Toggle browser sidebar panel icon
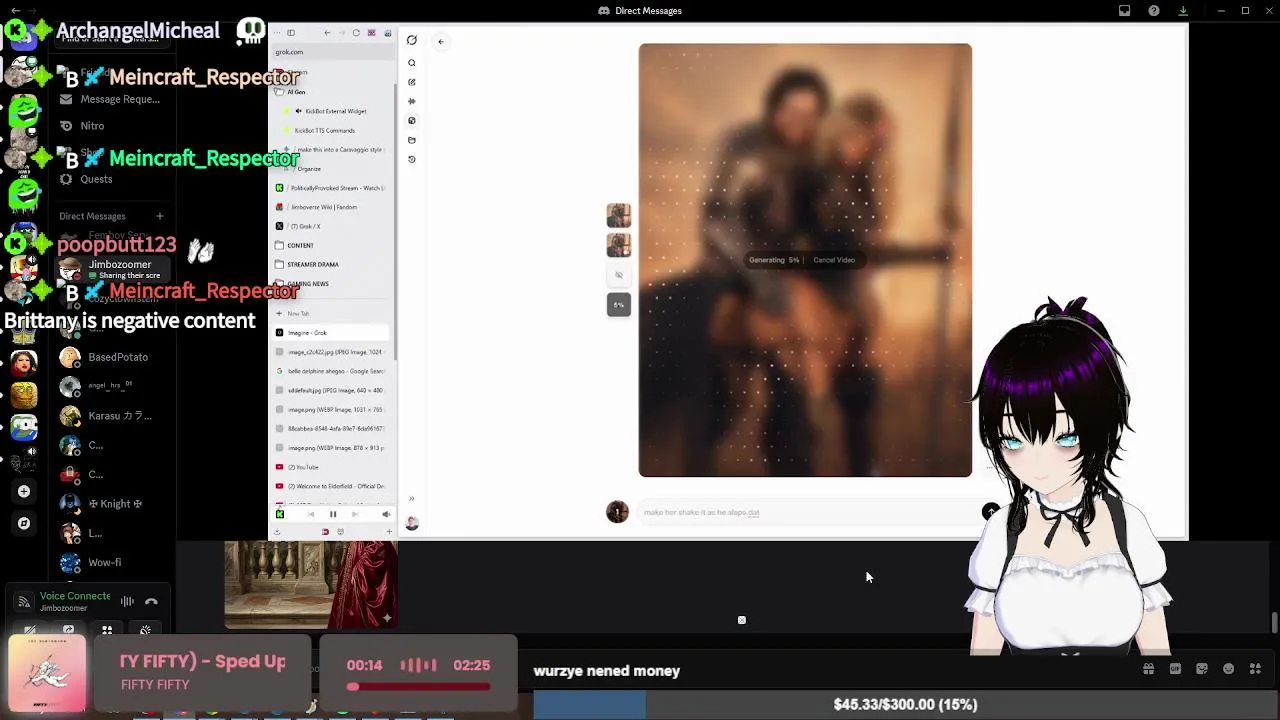This screenshot has width=1280, height=720. tap(291, 33)
